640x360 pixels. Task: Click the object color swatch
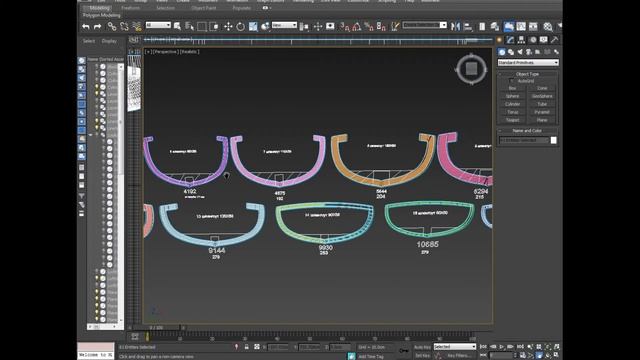coord(553,140)
